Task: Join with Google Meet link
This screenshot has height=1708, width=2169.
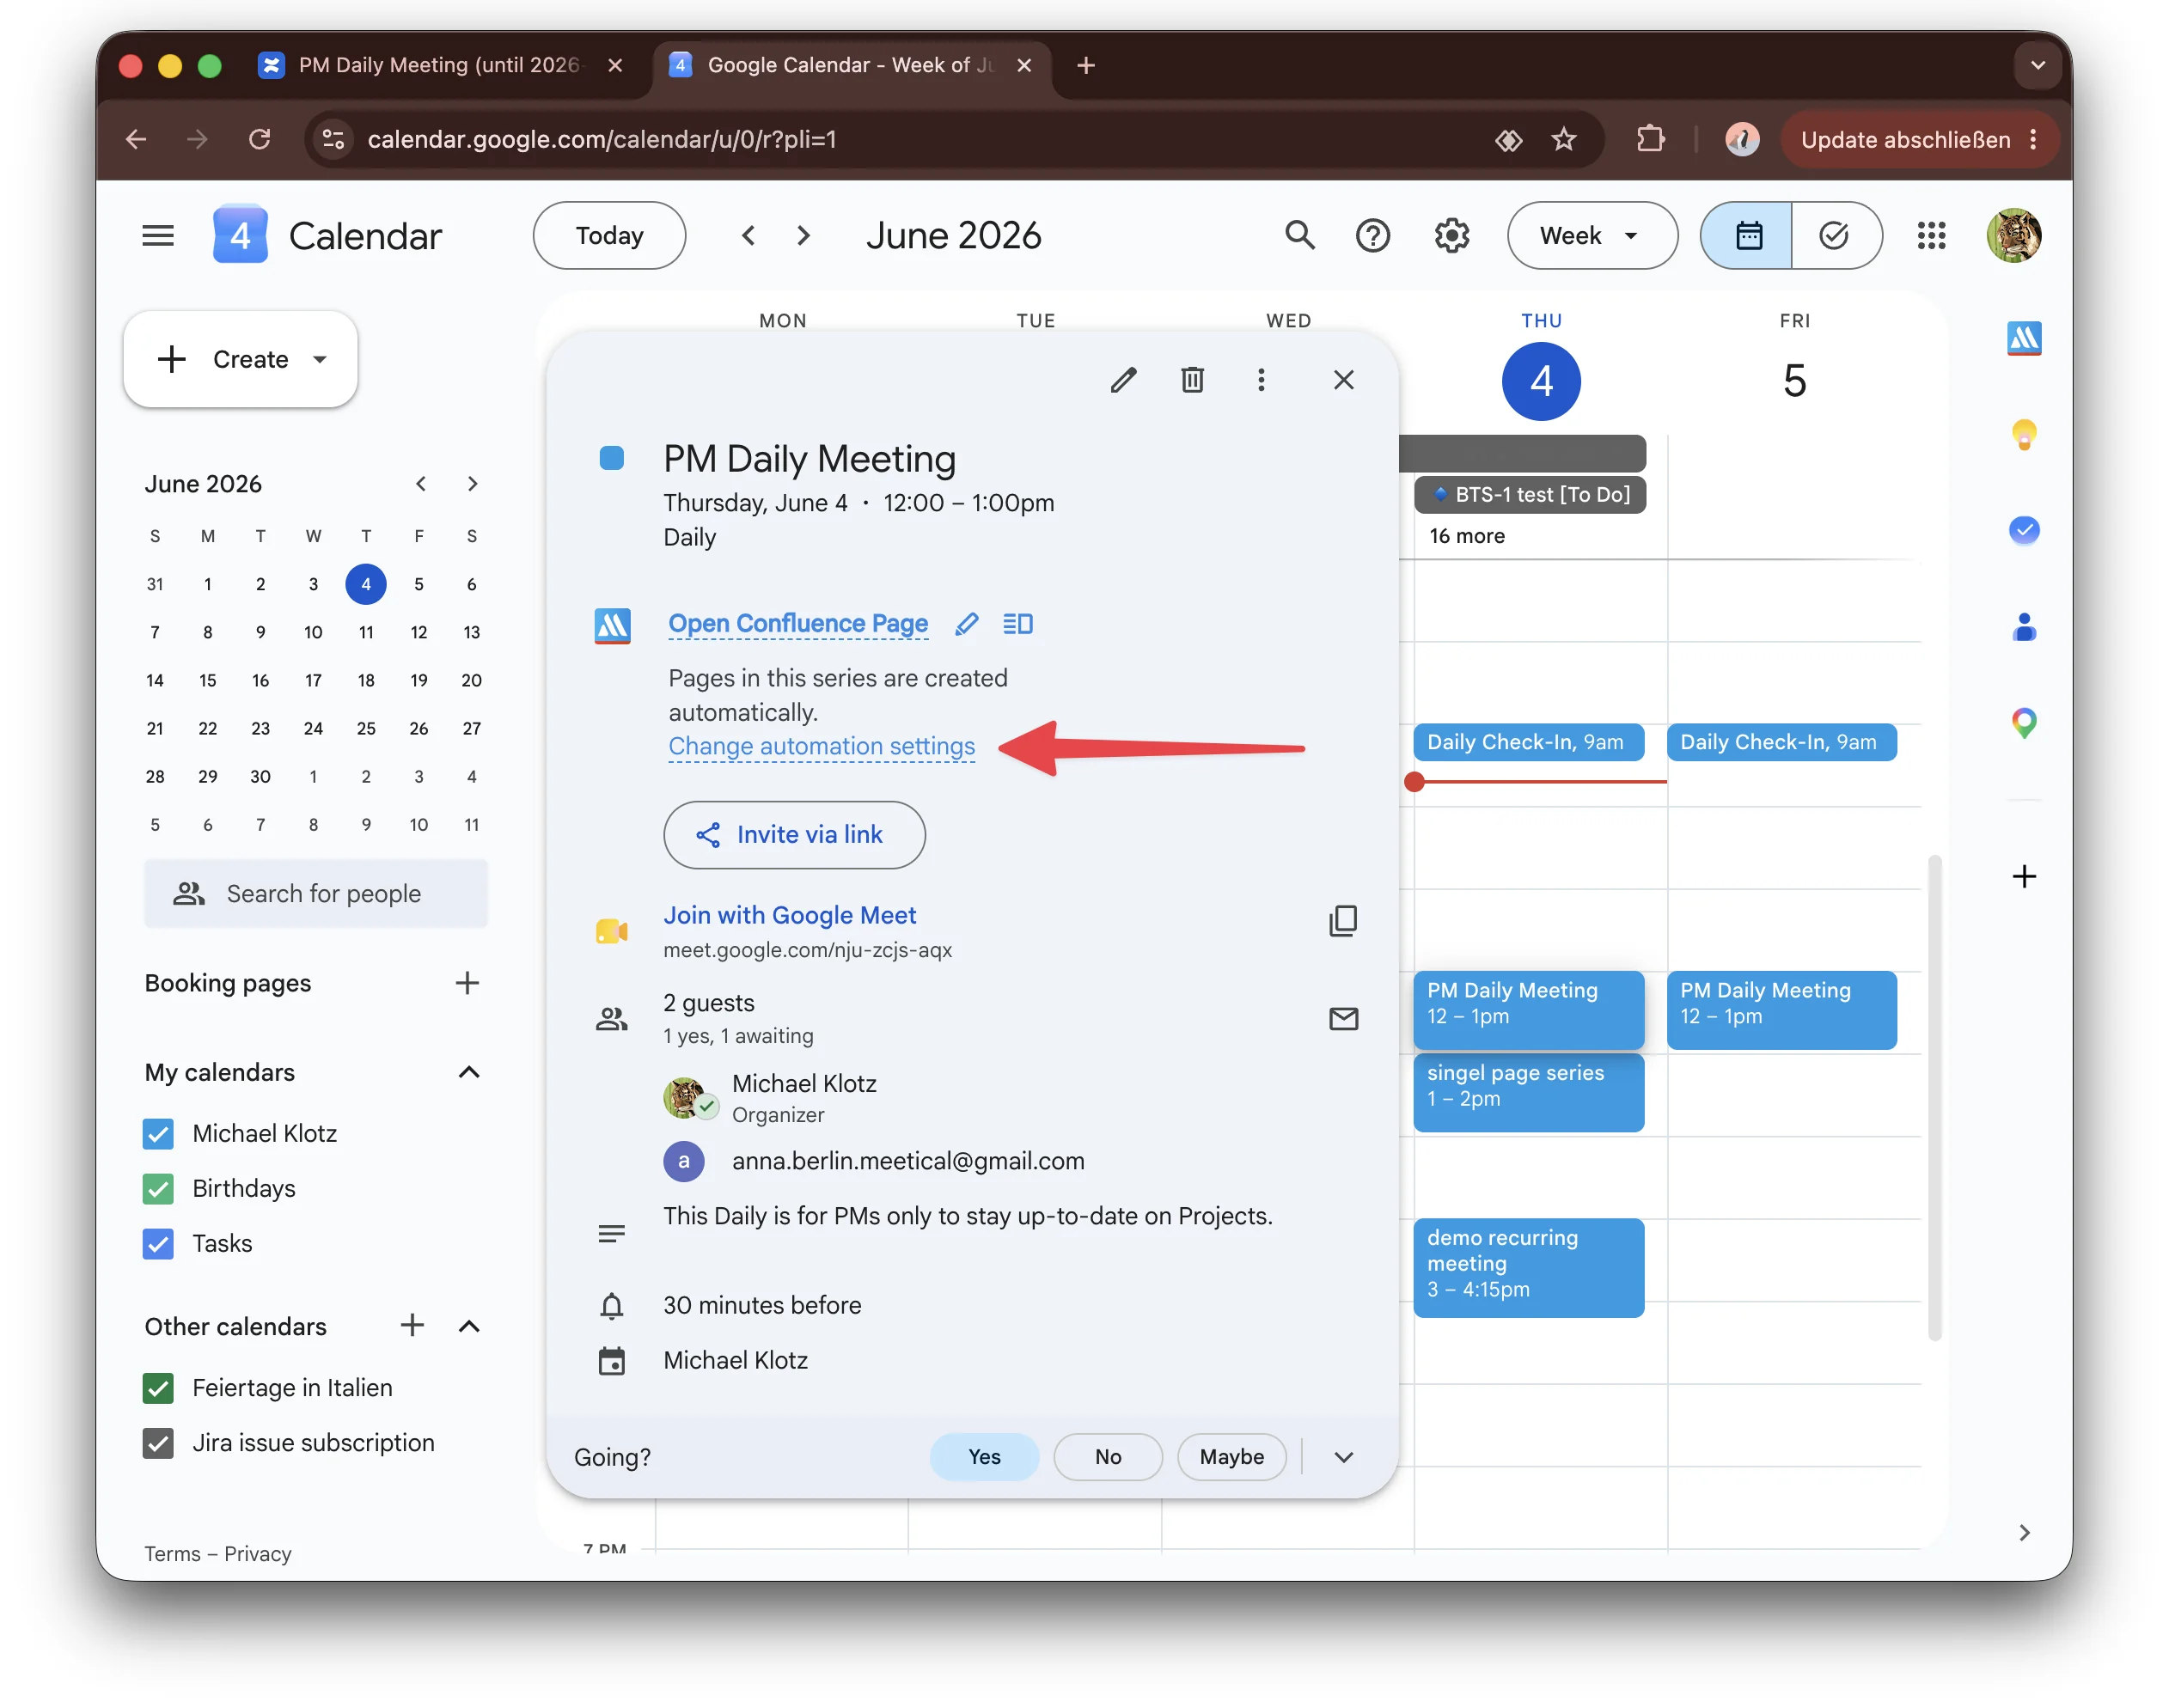Action: coord(790,915)
